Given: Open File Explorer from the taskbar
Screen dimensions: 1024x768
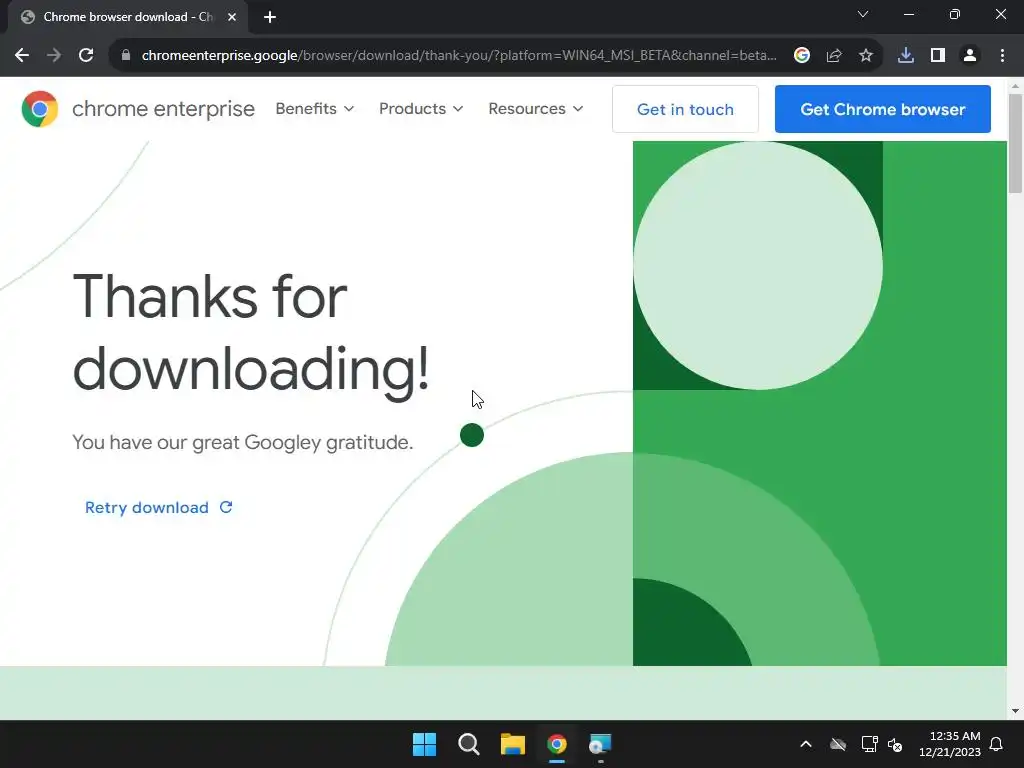Looking at the screenshot, I should pyautogui.click(x=513, y=744).
